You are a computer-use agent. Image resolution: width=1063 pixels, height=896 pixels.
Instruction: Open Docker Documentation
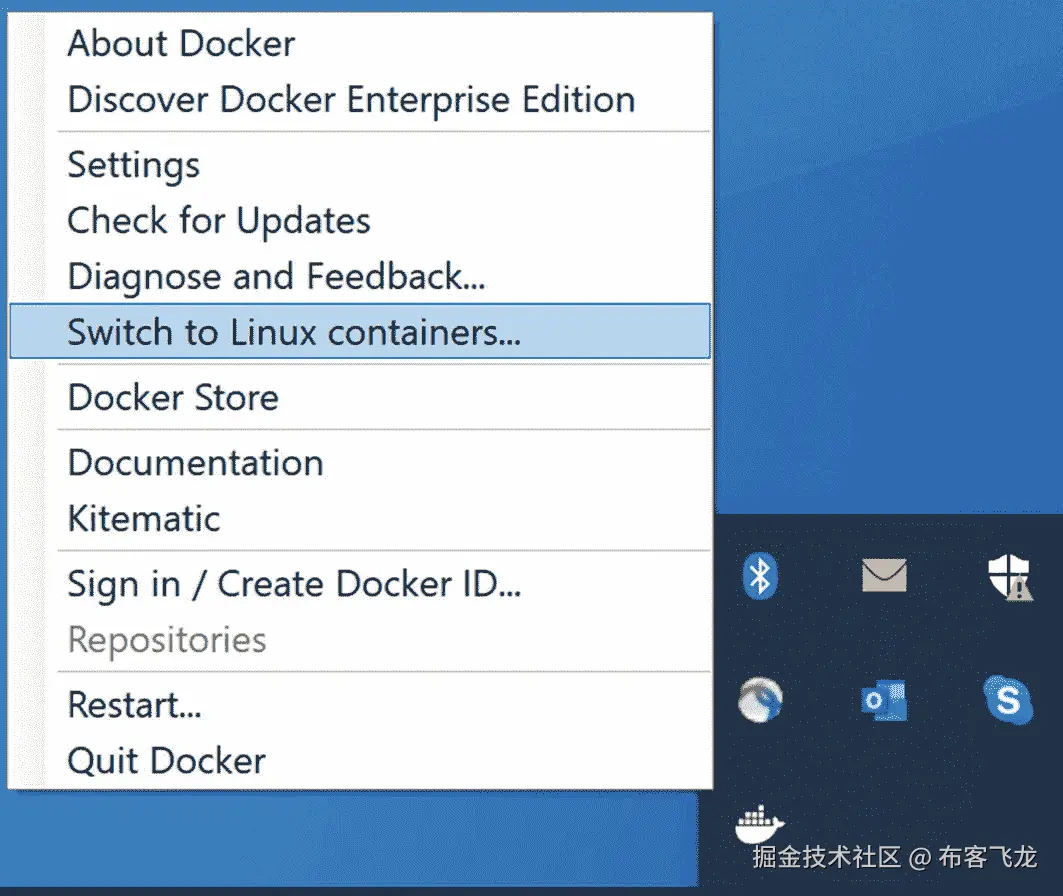tap(360, 463)
